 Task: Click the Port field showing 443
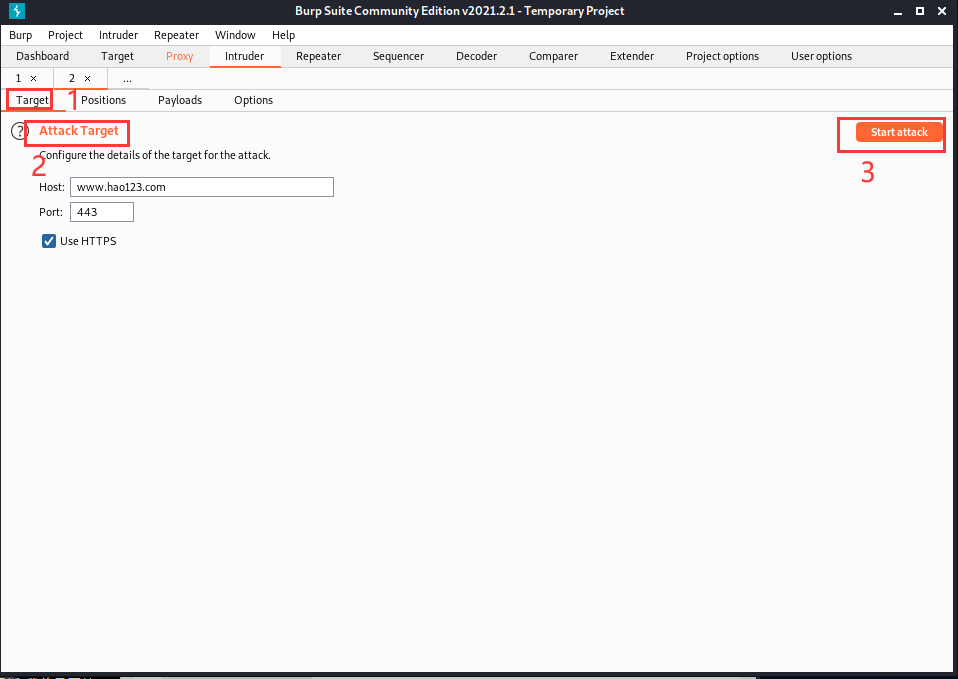[x=102, y=212]
